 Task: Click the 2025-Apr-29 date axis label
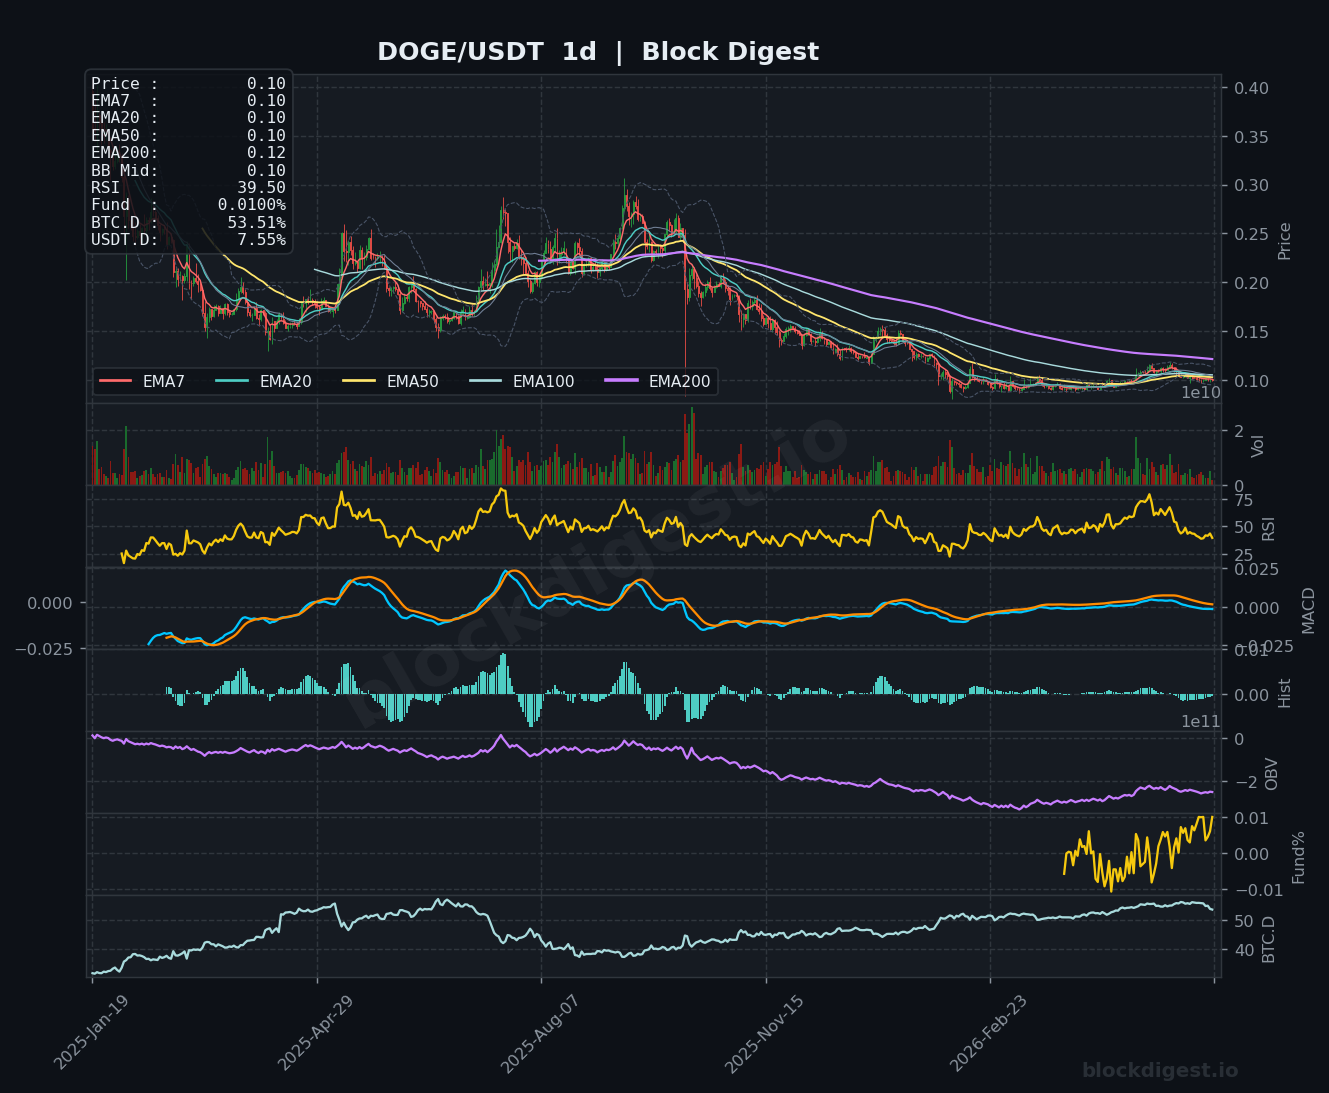(315, 1033)
